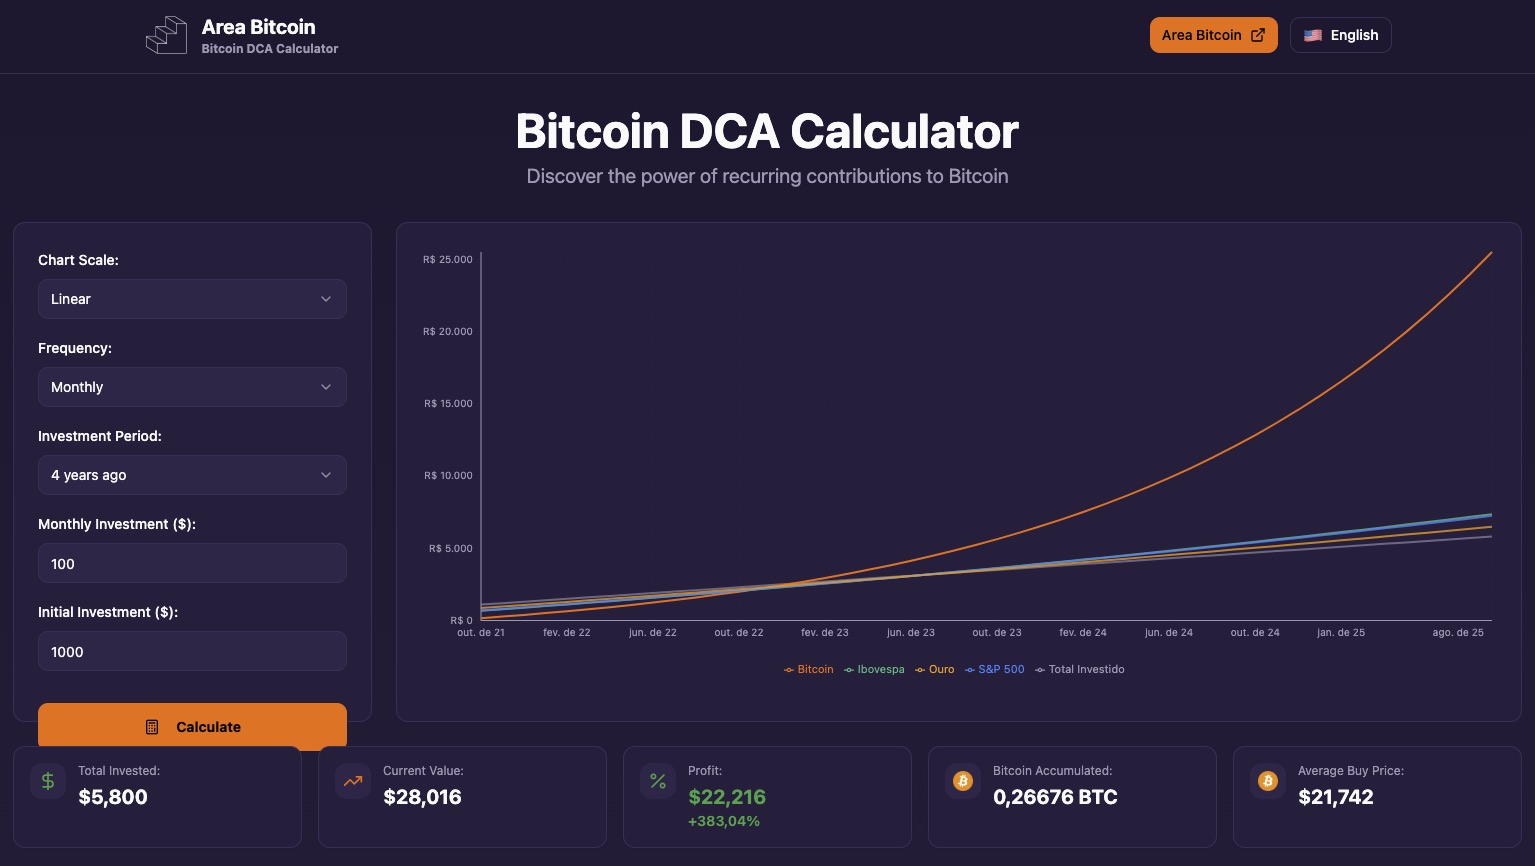1535x866 pixels.
Task: Click the Average Buy Price coin icon
Action: point(1268,781)
